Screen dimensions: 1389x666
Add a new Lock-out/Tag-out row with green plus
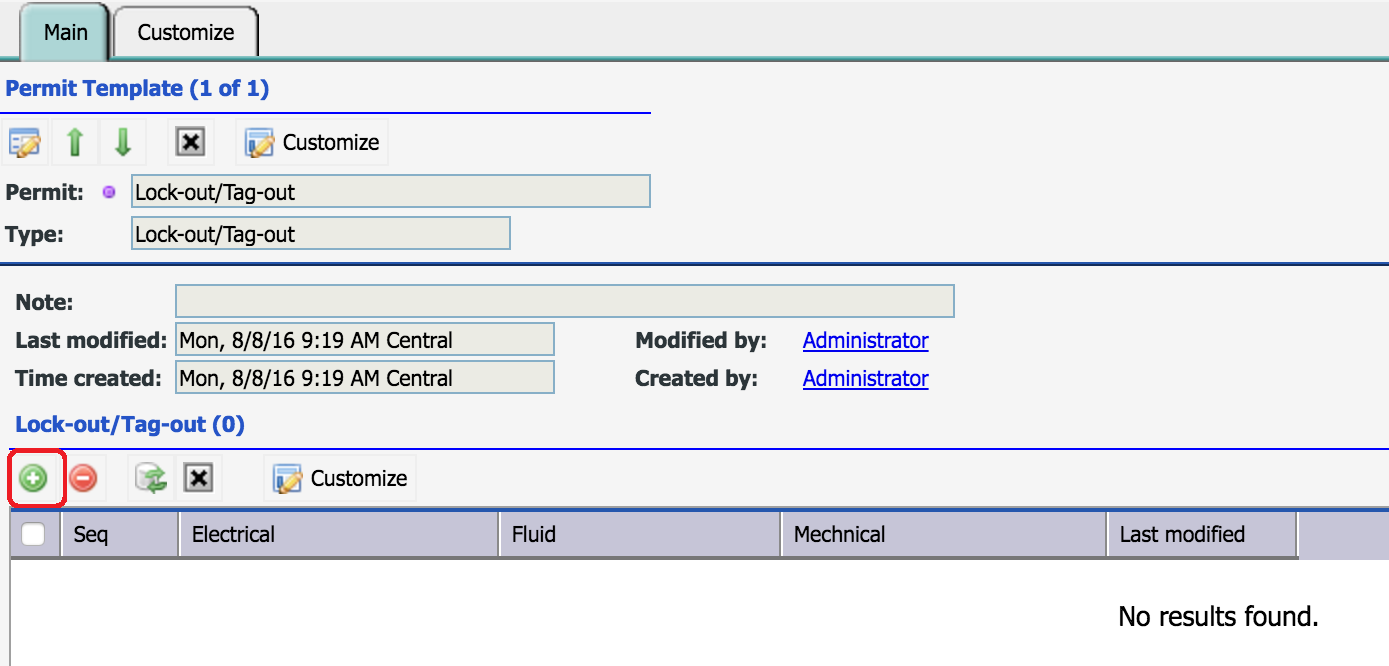[34, 479]
